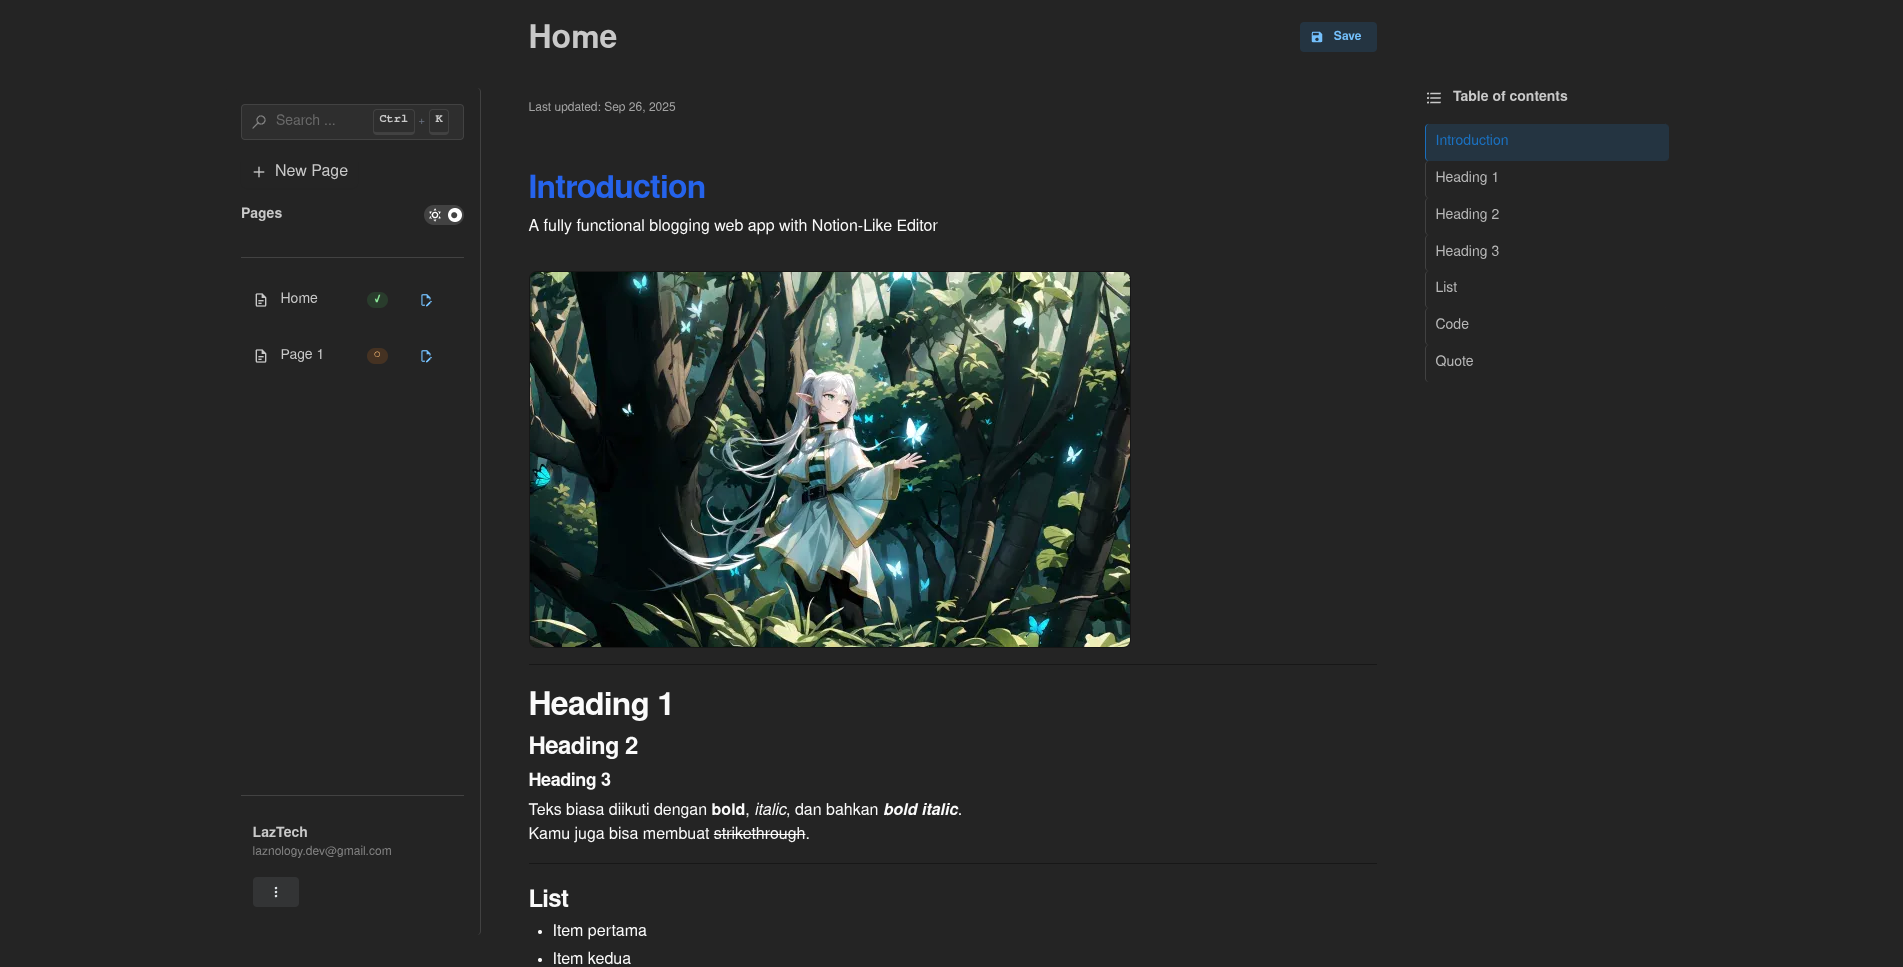
Task: Go to Heading 2 in table of contents
Action: click(1466, 214)
